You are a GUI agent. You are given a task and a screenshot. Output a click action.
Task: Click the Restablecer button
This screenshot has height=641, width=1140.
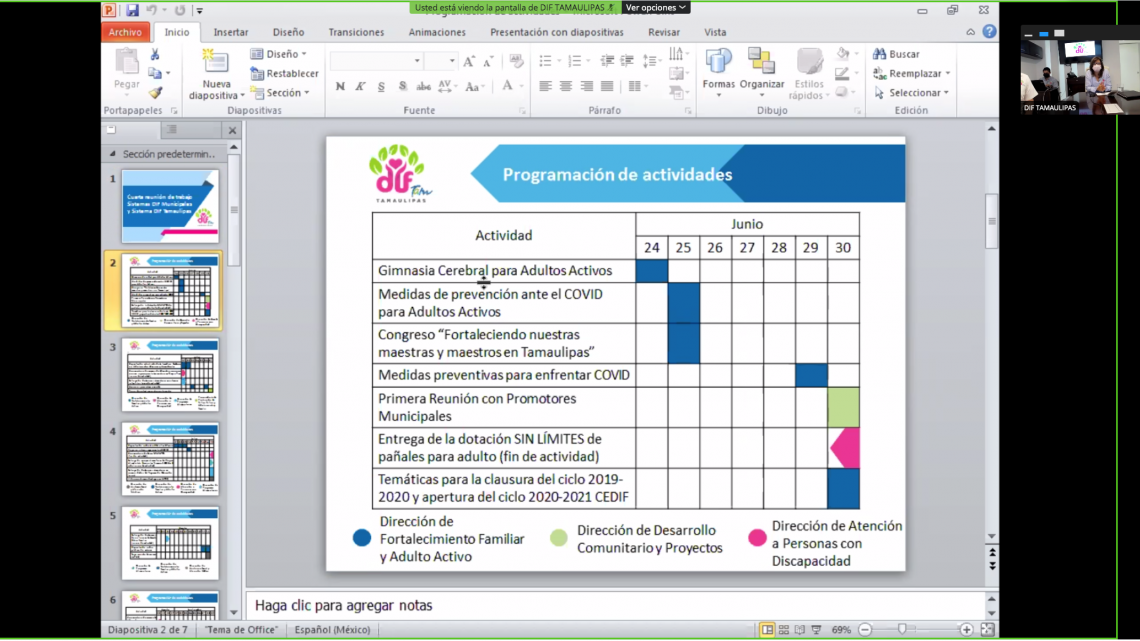pyautogui.click(x=285, y=74)
